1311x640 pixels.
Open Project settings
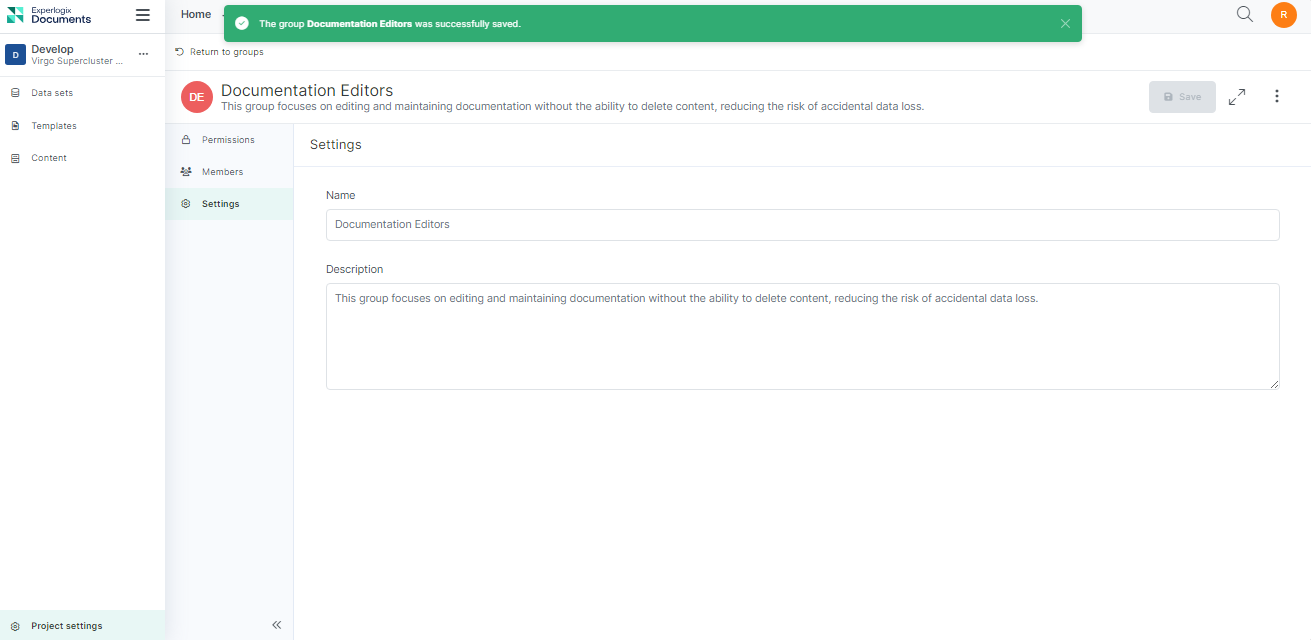pyautogui.click(x=66, y=626)
